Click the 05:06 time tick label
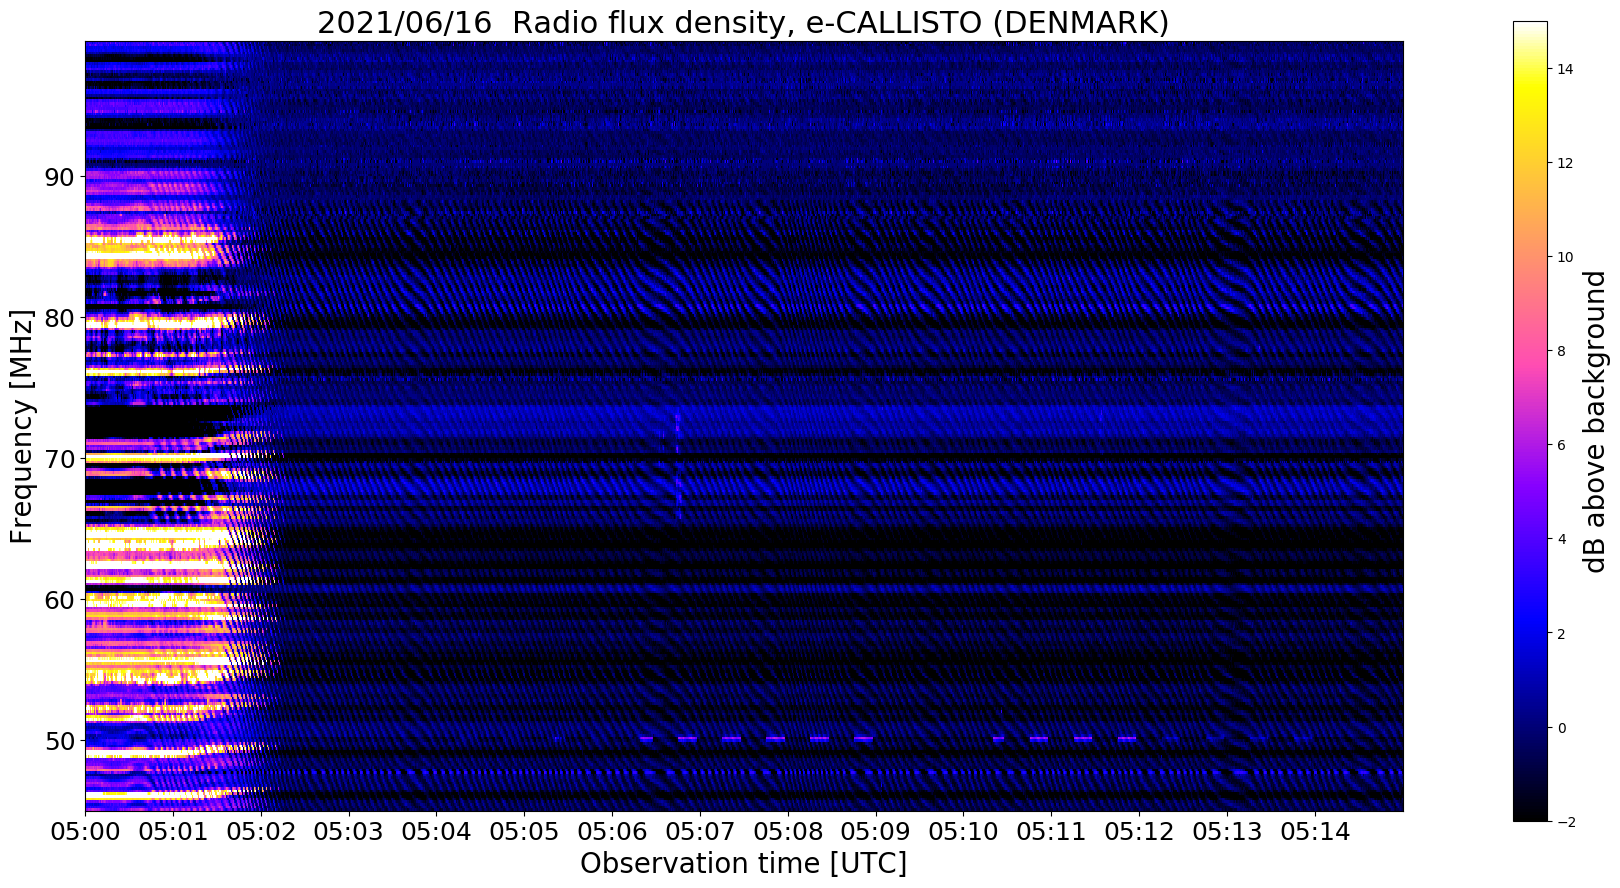Image resolution: width=1620 pixels, height=888 pixels. click(x=612, y=831)
